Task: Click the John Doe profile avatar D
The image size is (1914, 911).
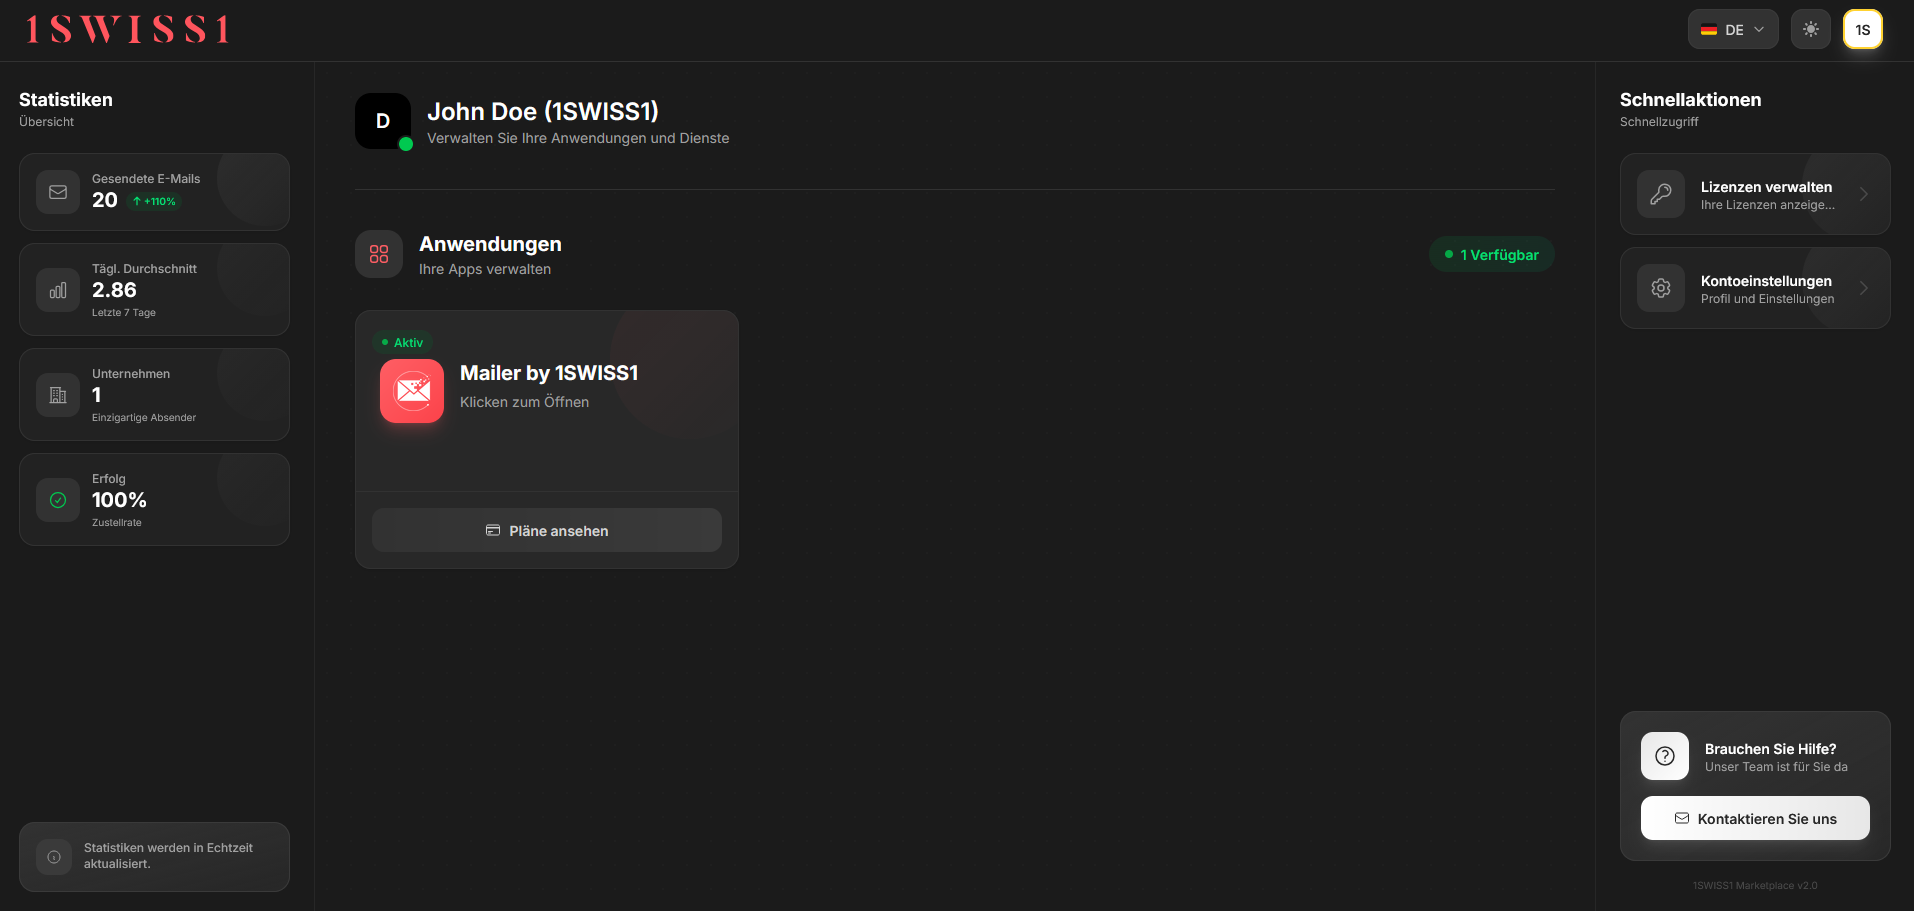Action: 383,121
